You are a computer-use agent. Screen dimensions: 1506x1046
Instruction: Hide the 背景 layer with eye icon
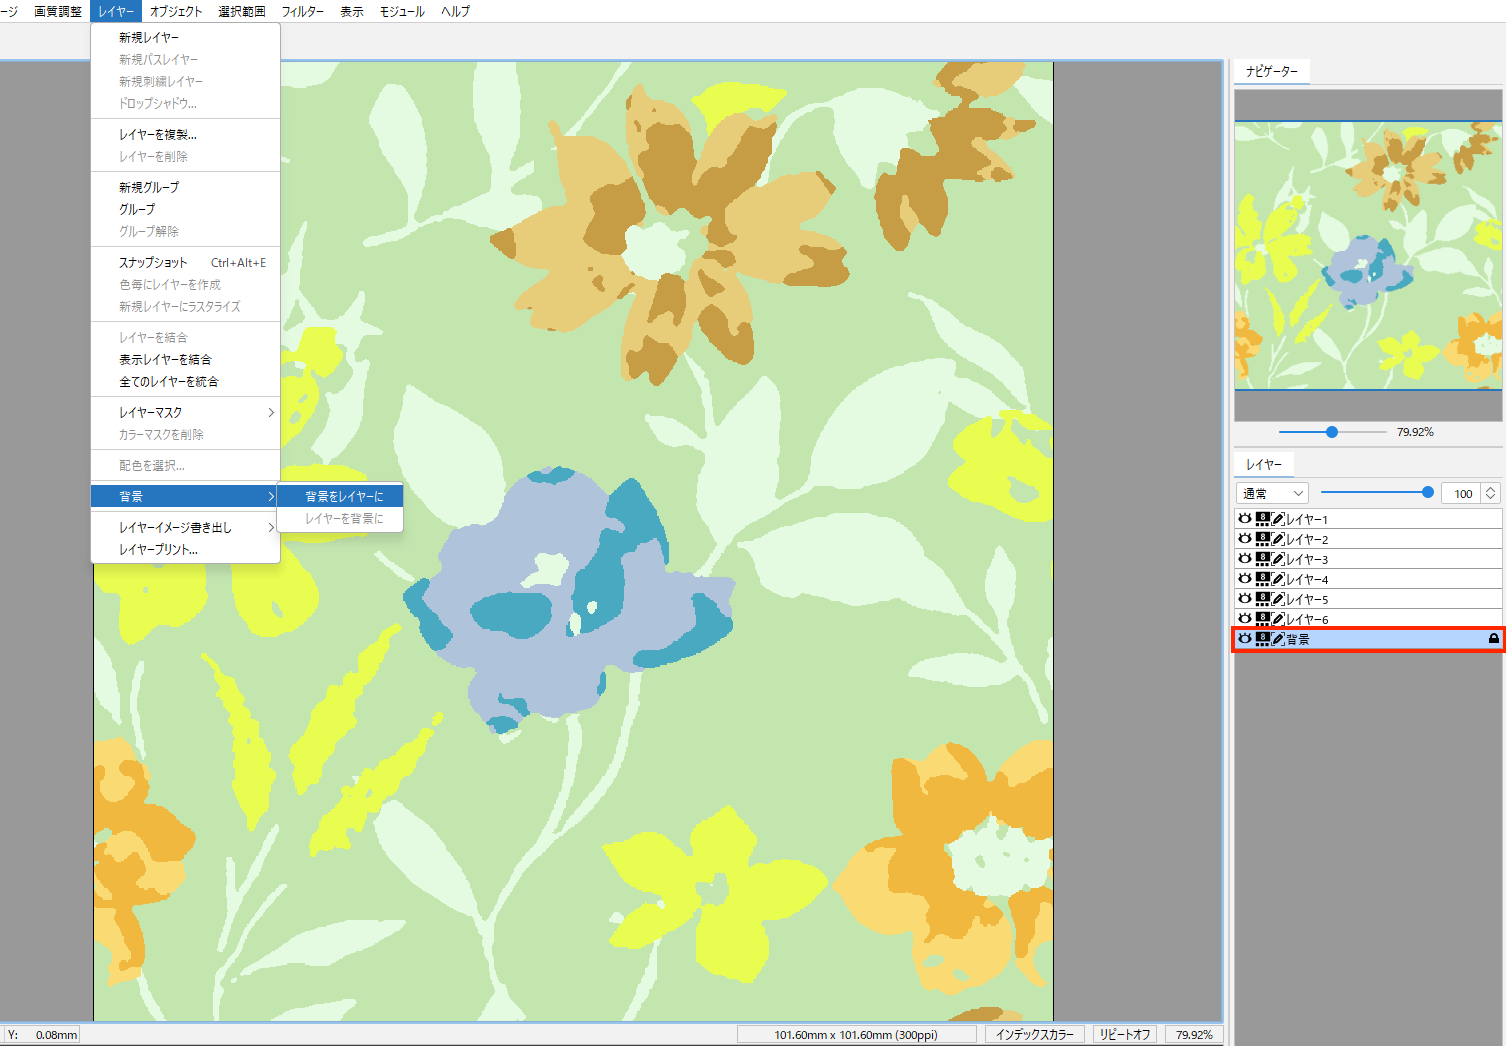(1245, 639)
